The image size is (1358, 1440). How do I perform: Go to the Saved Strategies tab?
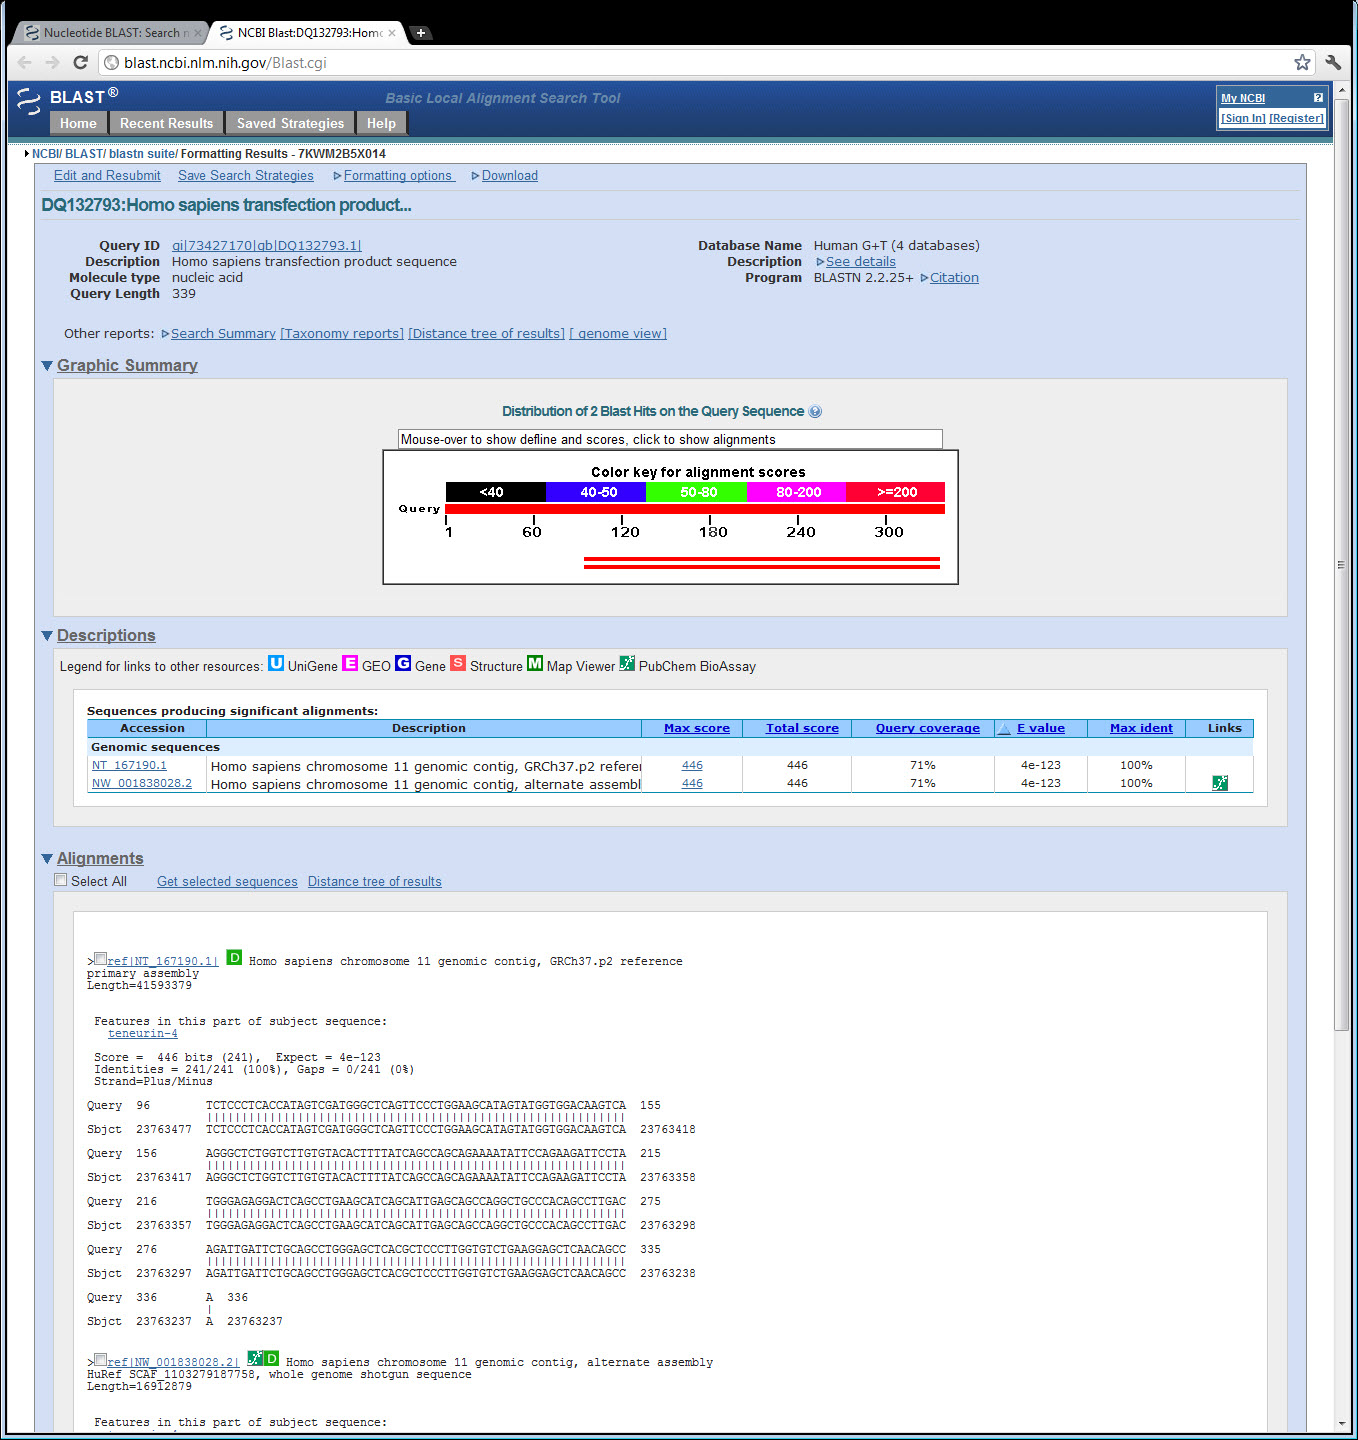coord(290,123)
